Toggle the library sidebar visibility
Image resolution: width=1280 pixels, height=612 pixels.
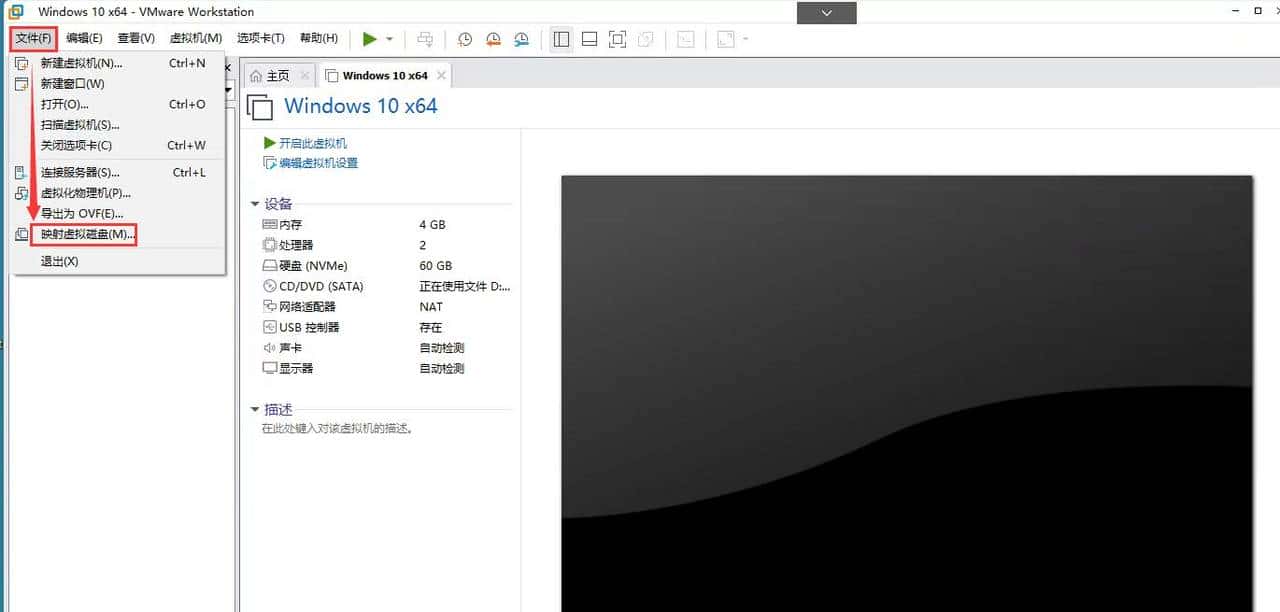tap(561, 39)
